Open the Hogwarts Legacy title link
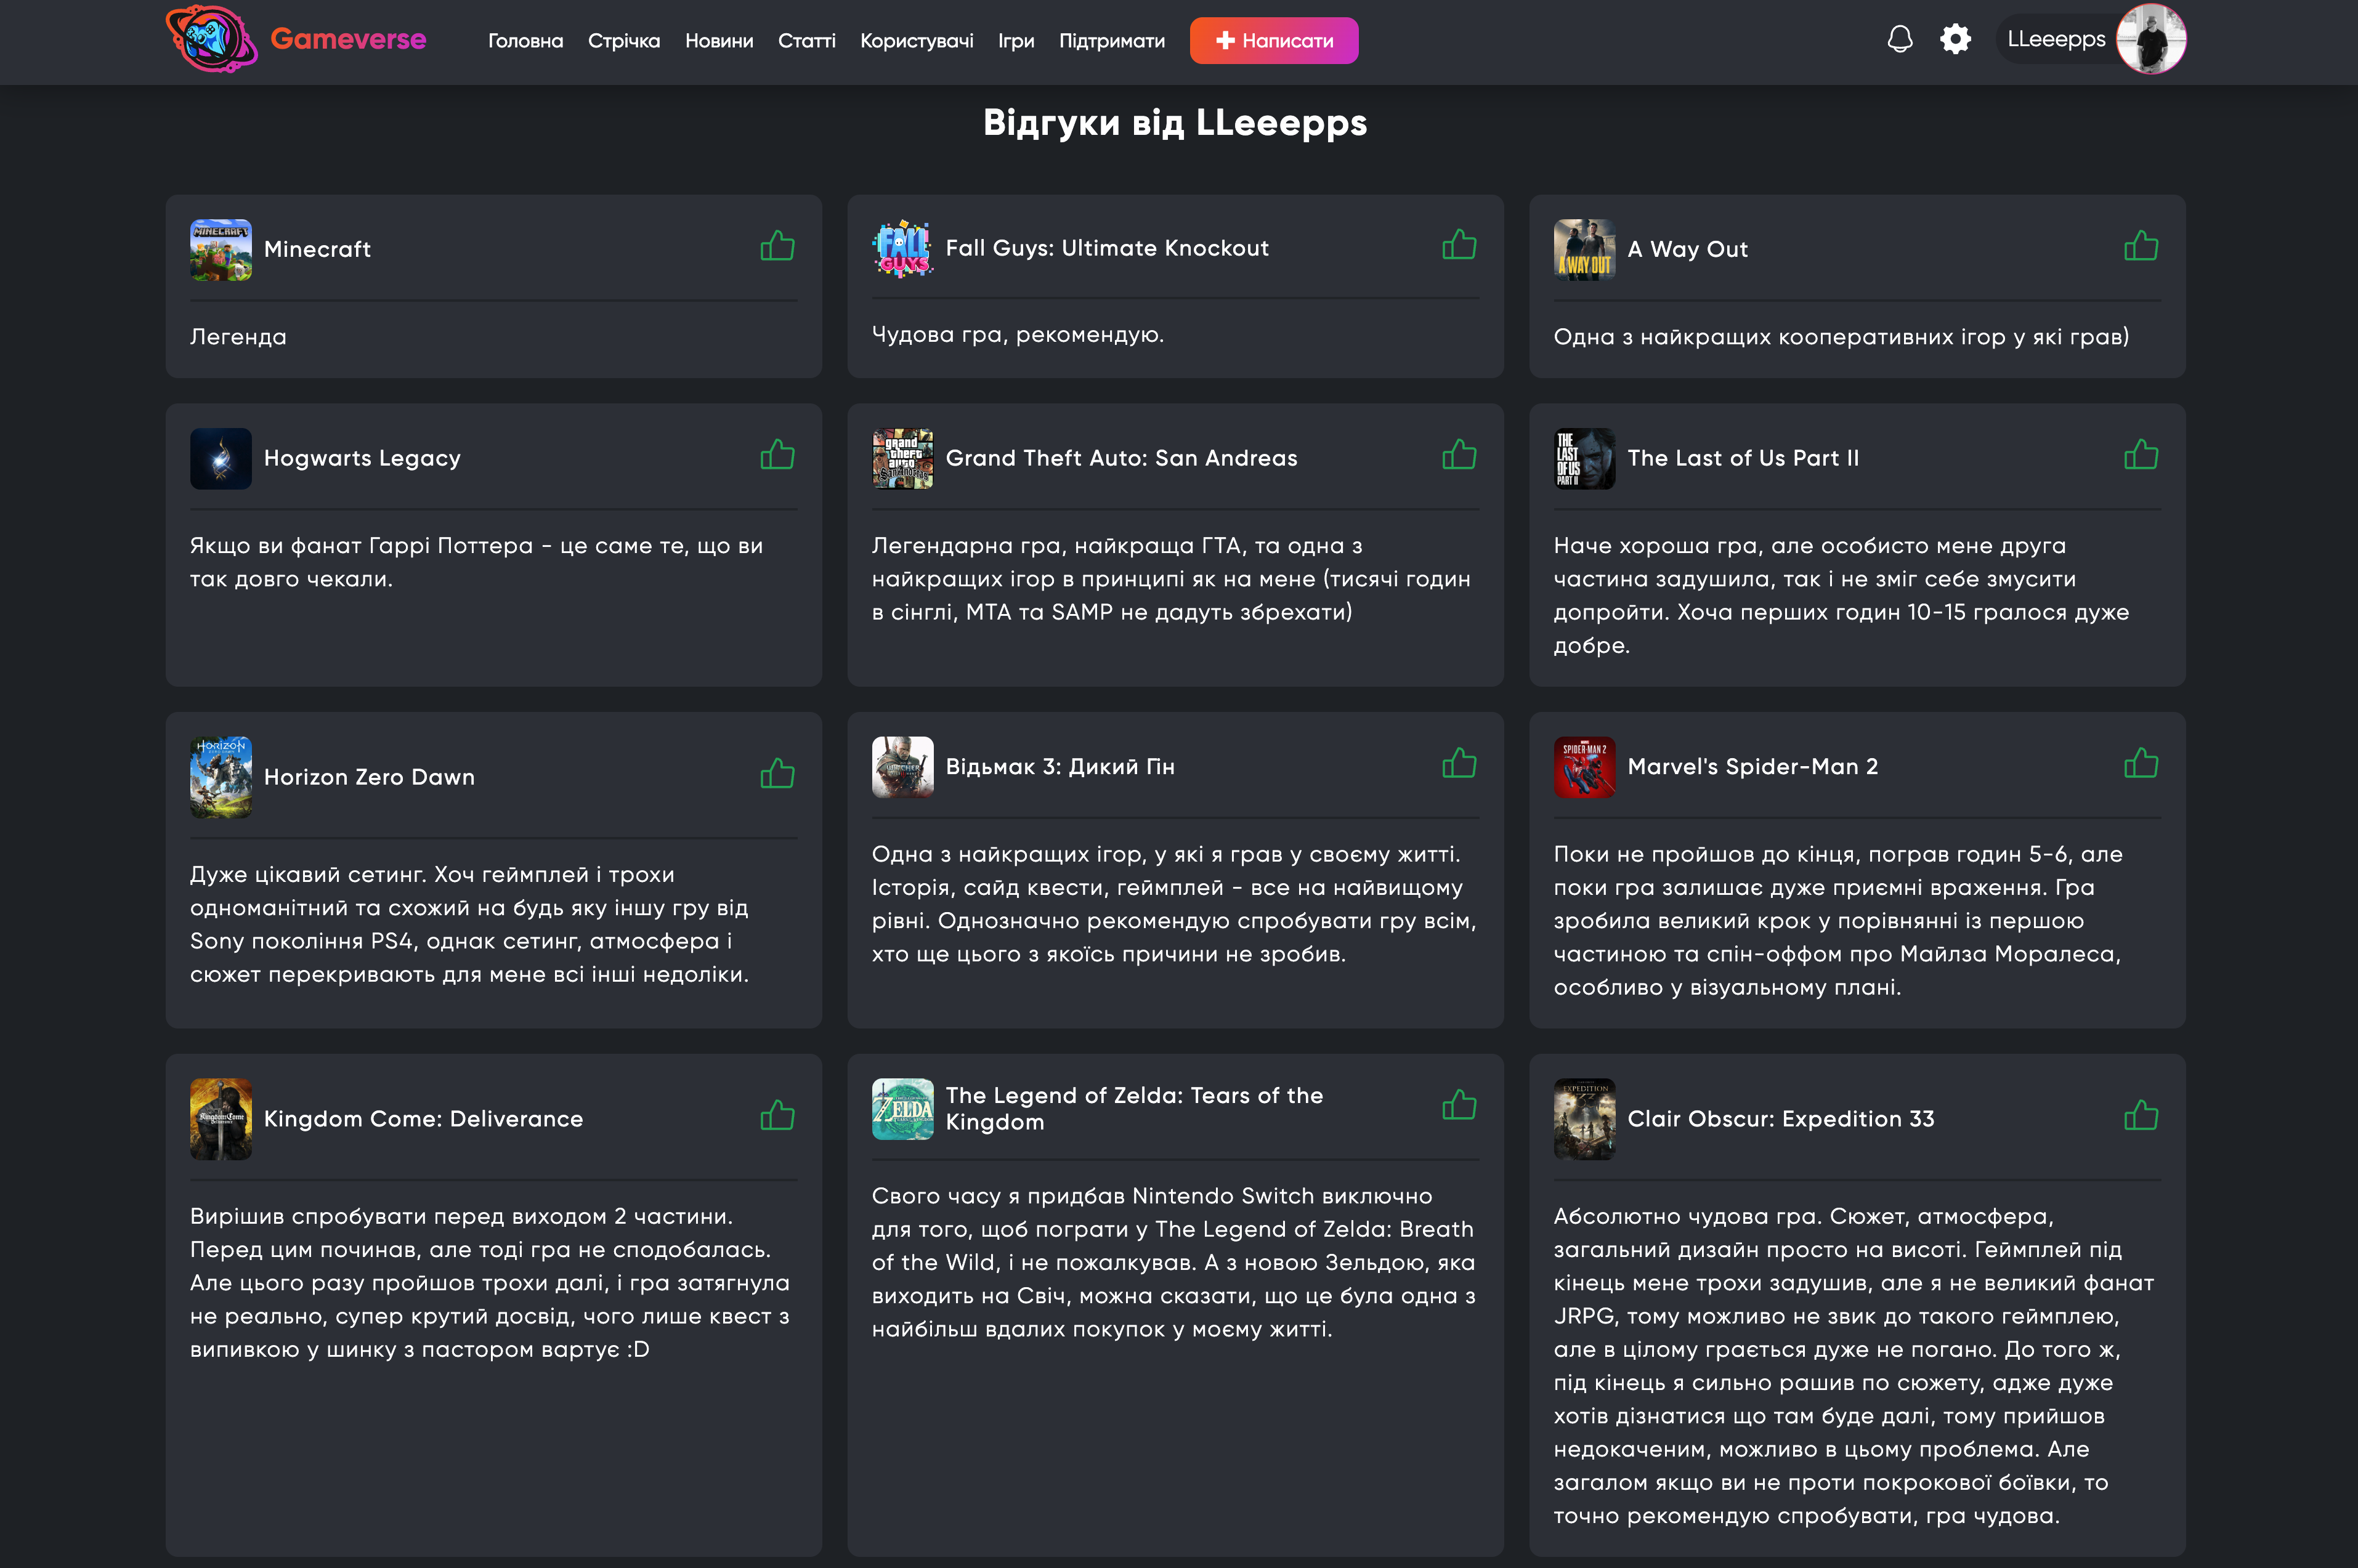The width and height of the screenshot is (2358, 1568). 362,458
